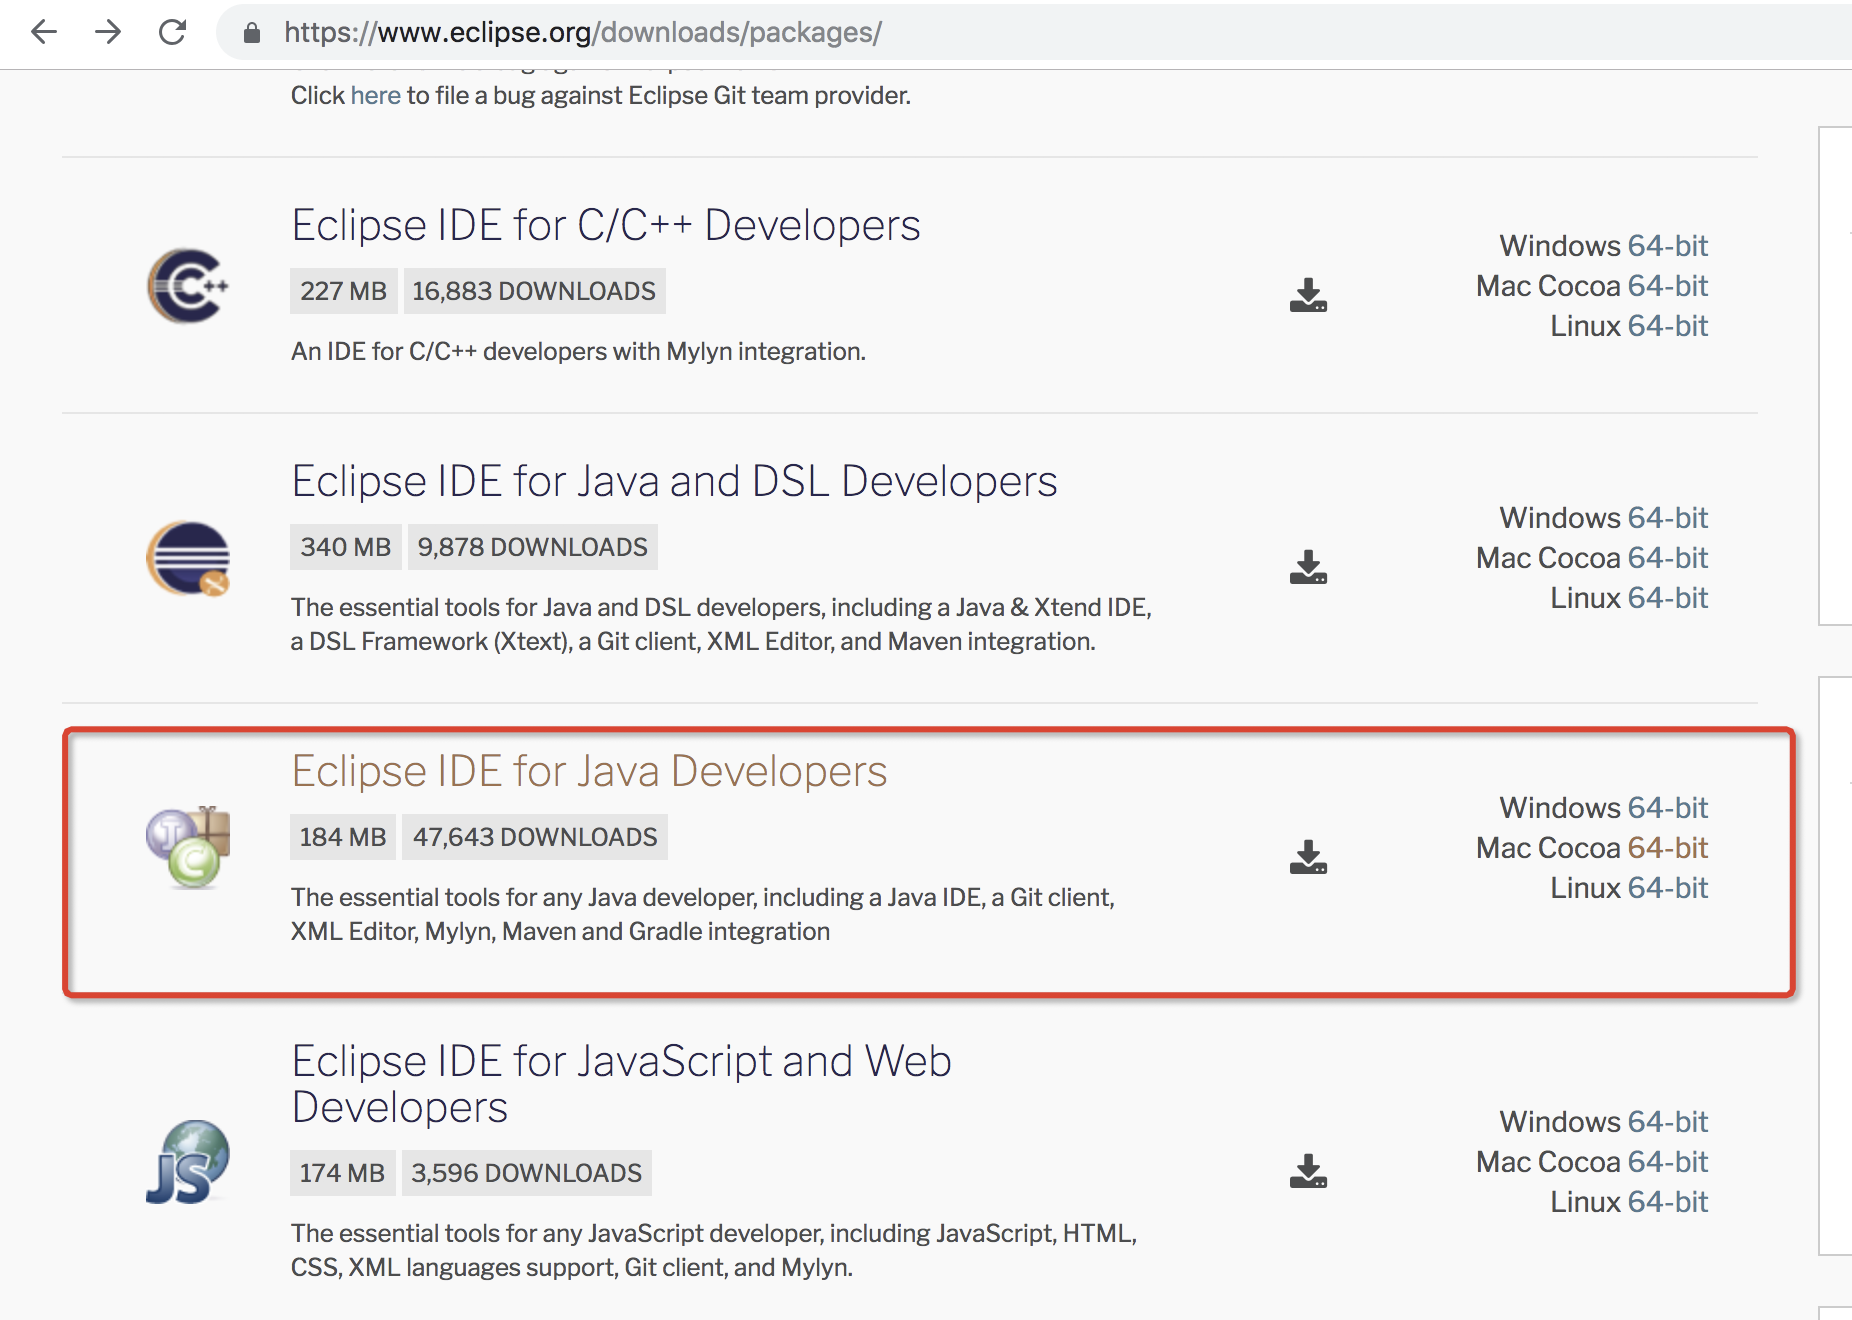Click download icon for JavaScript and Web package
1852x1320 pixels.
click(x=1308, y=1171)
